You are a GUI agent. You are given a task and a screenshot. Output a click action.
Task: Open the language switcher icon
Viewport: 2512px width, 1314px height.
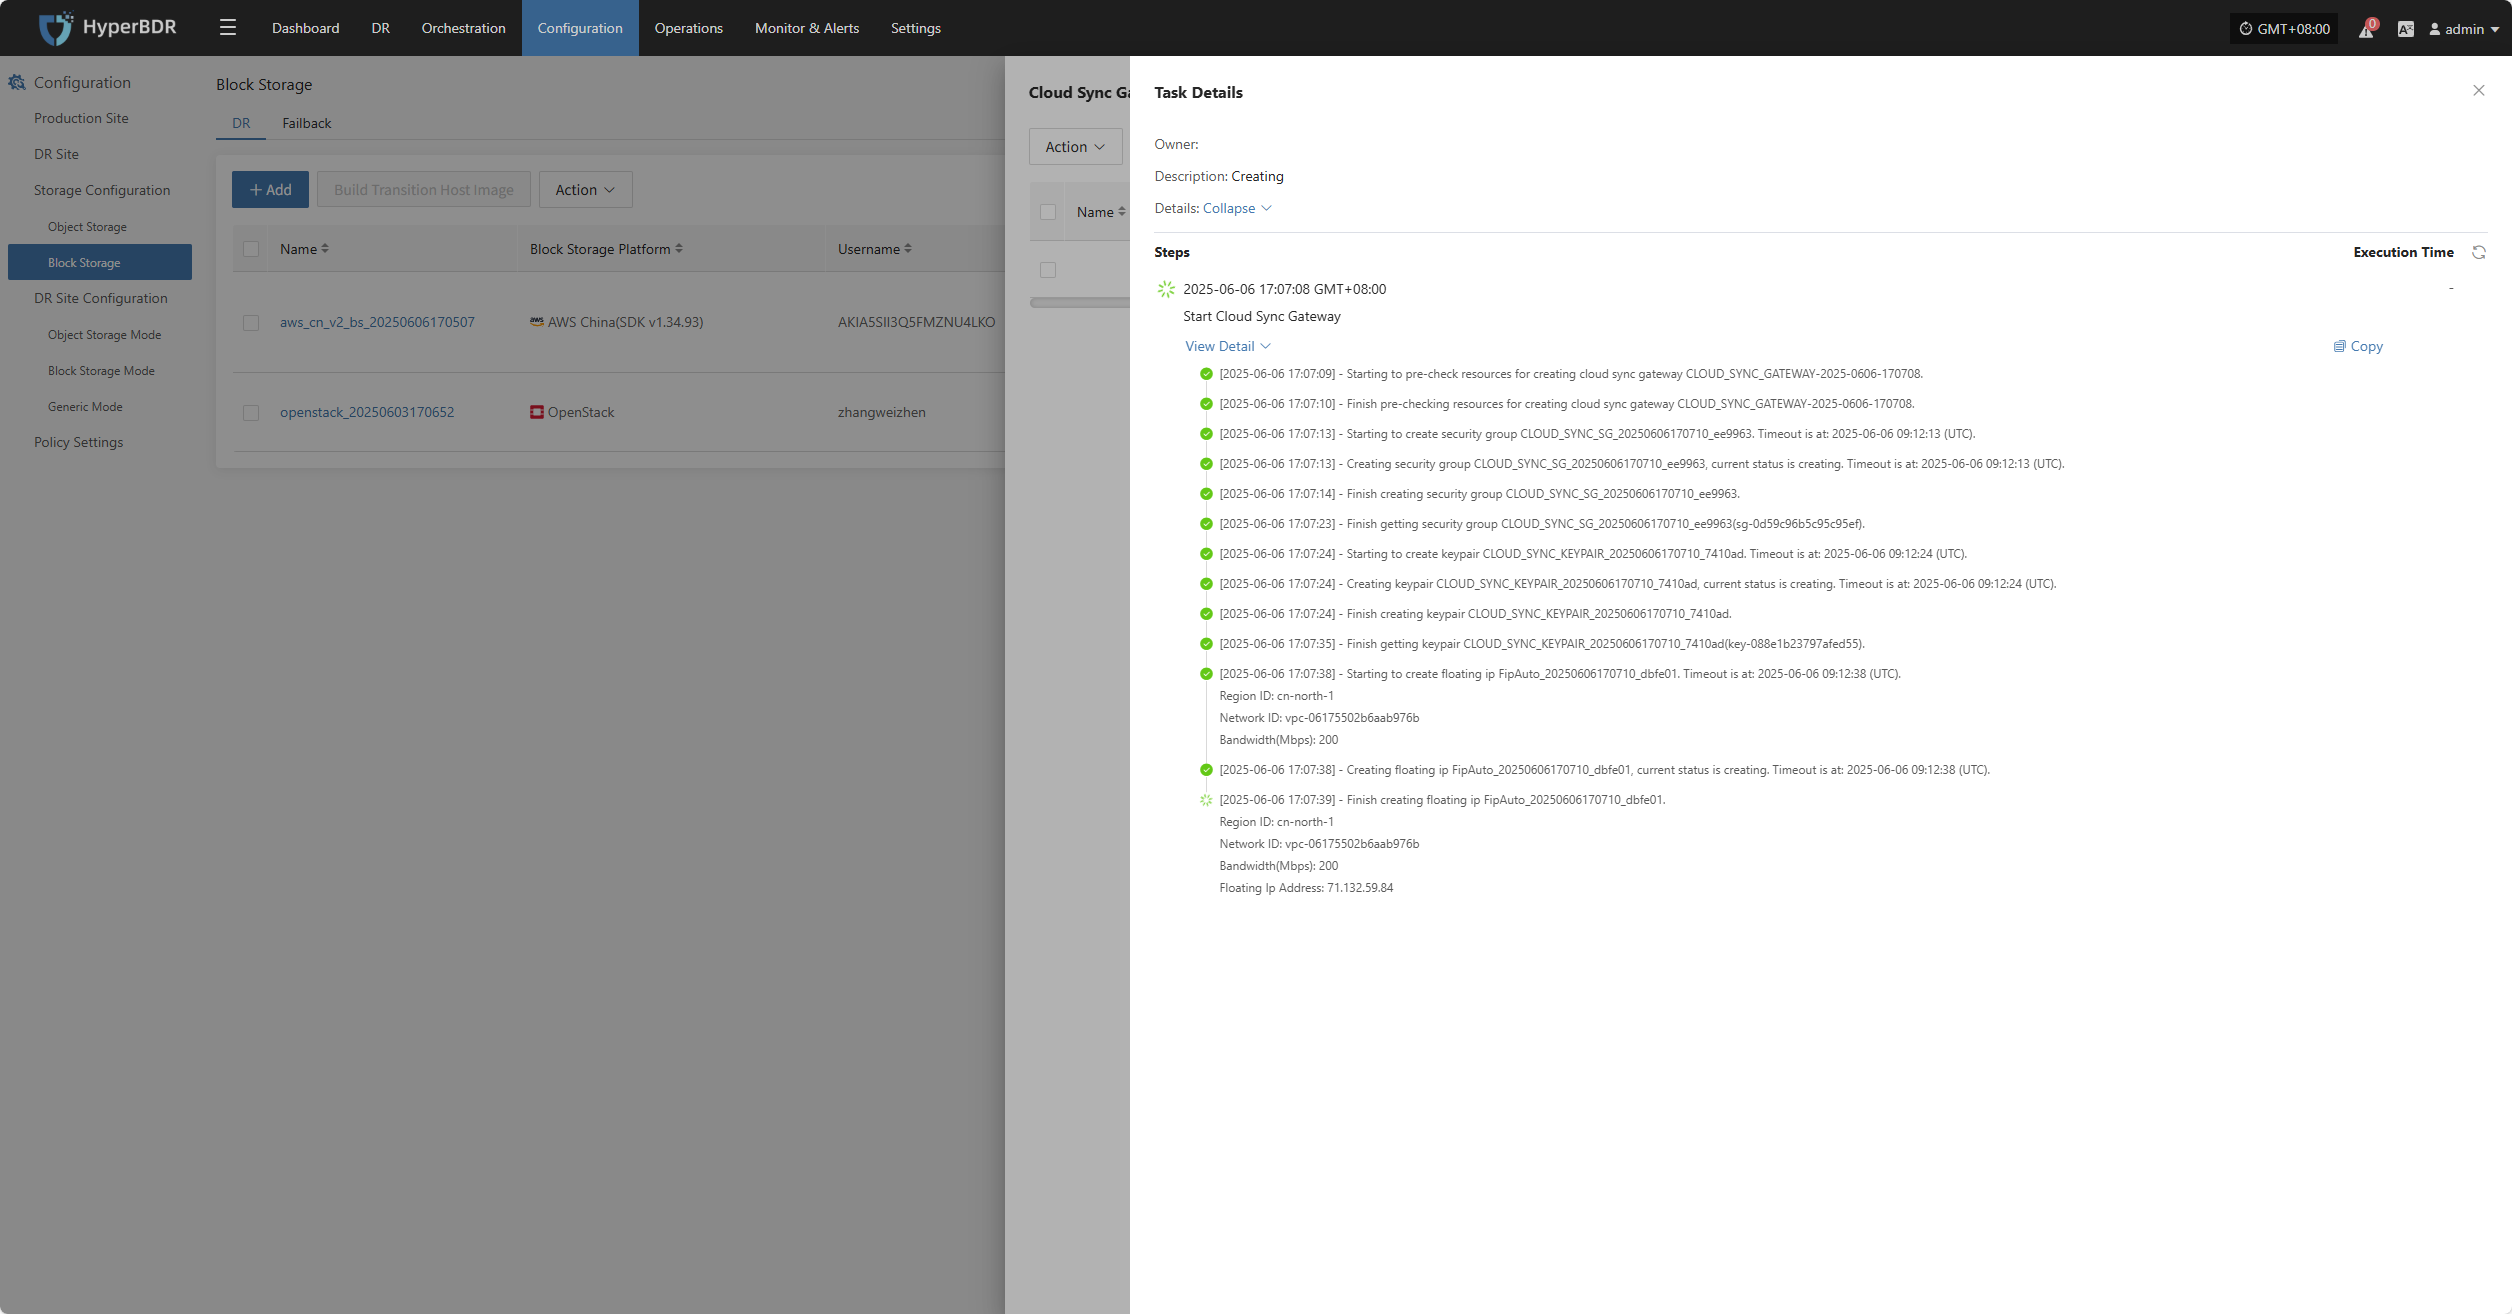coord(2406,29)
